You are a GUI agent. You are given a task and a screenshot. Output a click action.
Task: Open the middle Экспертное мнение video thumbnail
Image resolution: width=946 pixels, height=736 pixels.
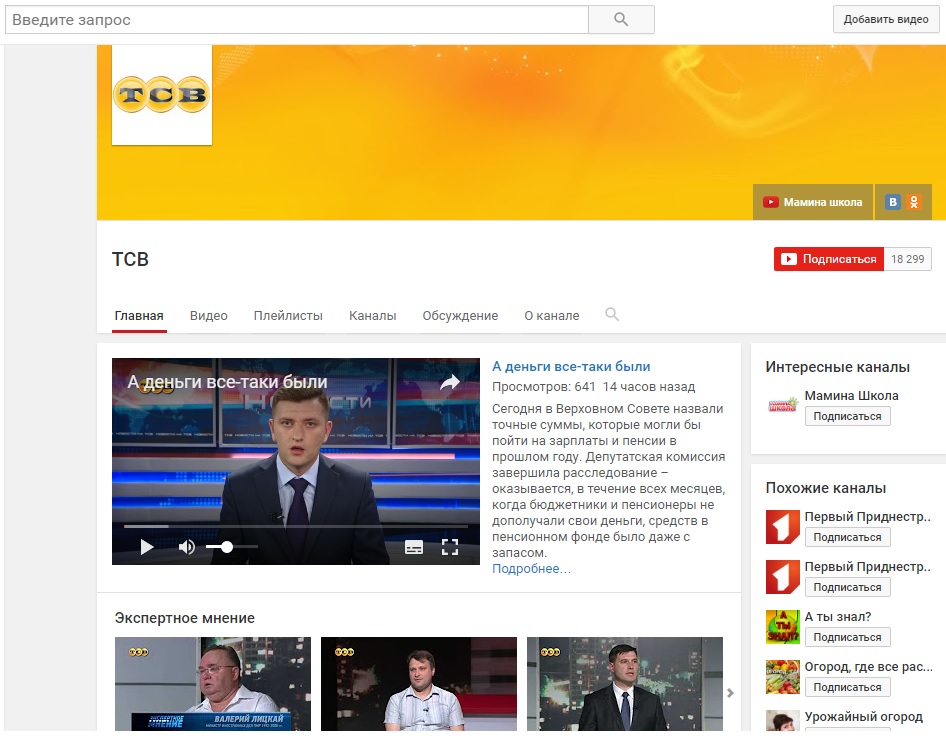(419, 684)
